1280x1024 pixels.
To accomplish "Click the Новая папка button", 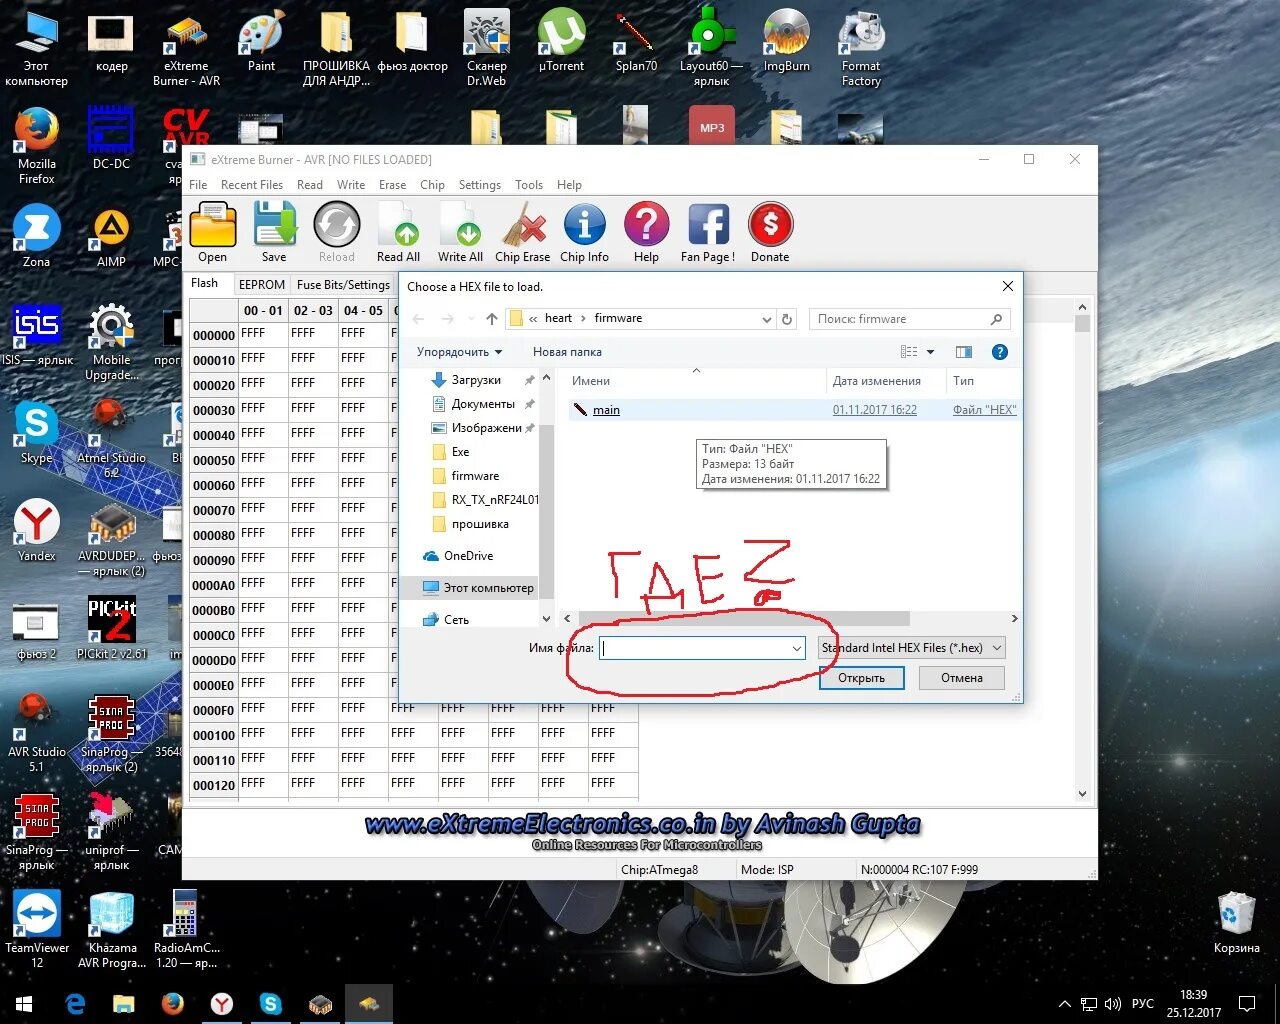I will tap(567, 352).
